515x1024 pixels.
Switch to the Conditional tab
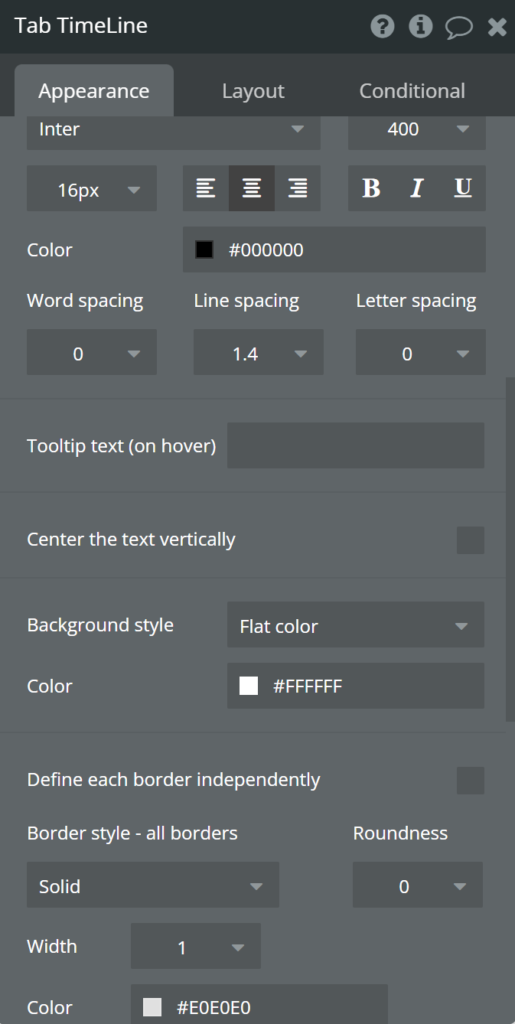(412, 91)
